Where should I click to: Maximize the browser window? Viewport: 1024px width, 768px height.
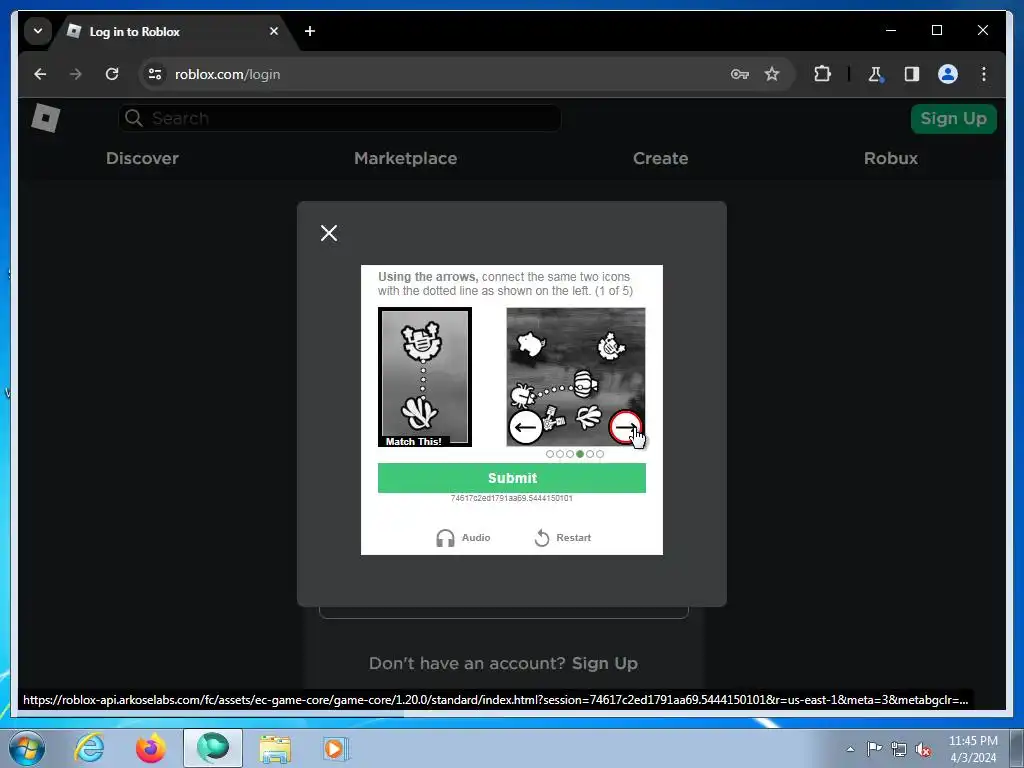tap(936, 30)
